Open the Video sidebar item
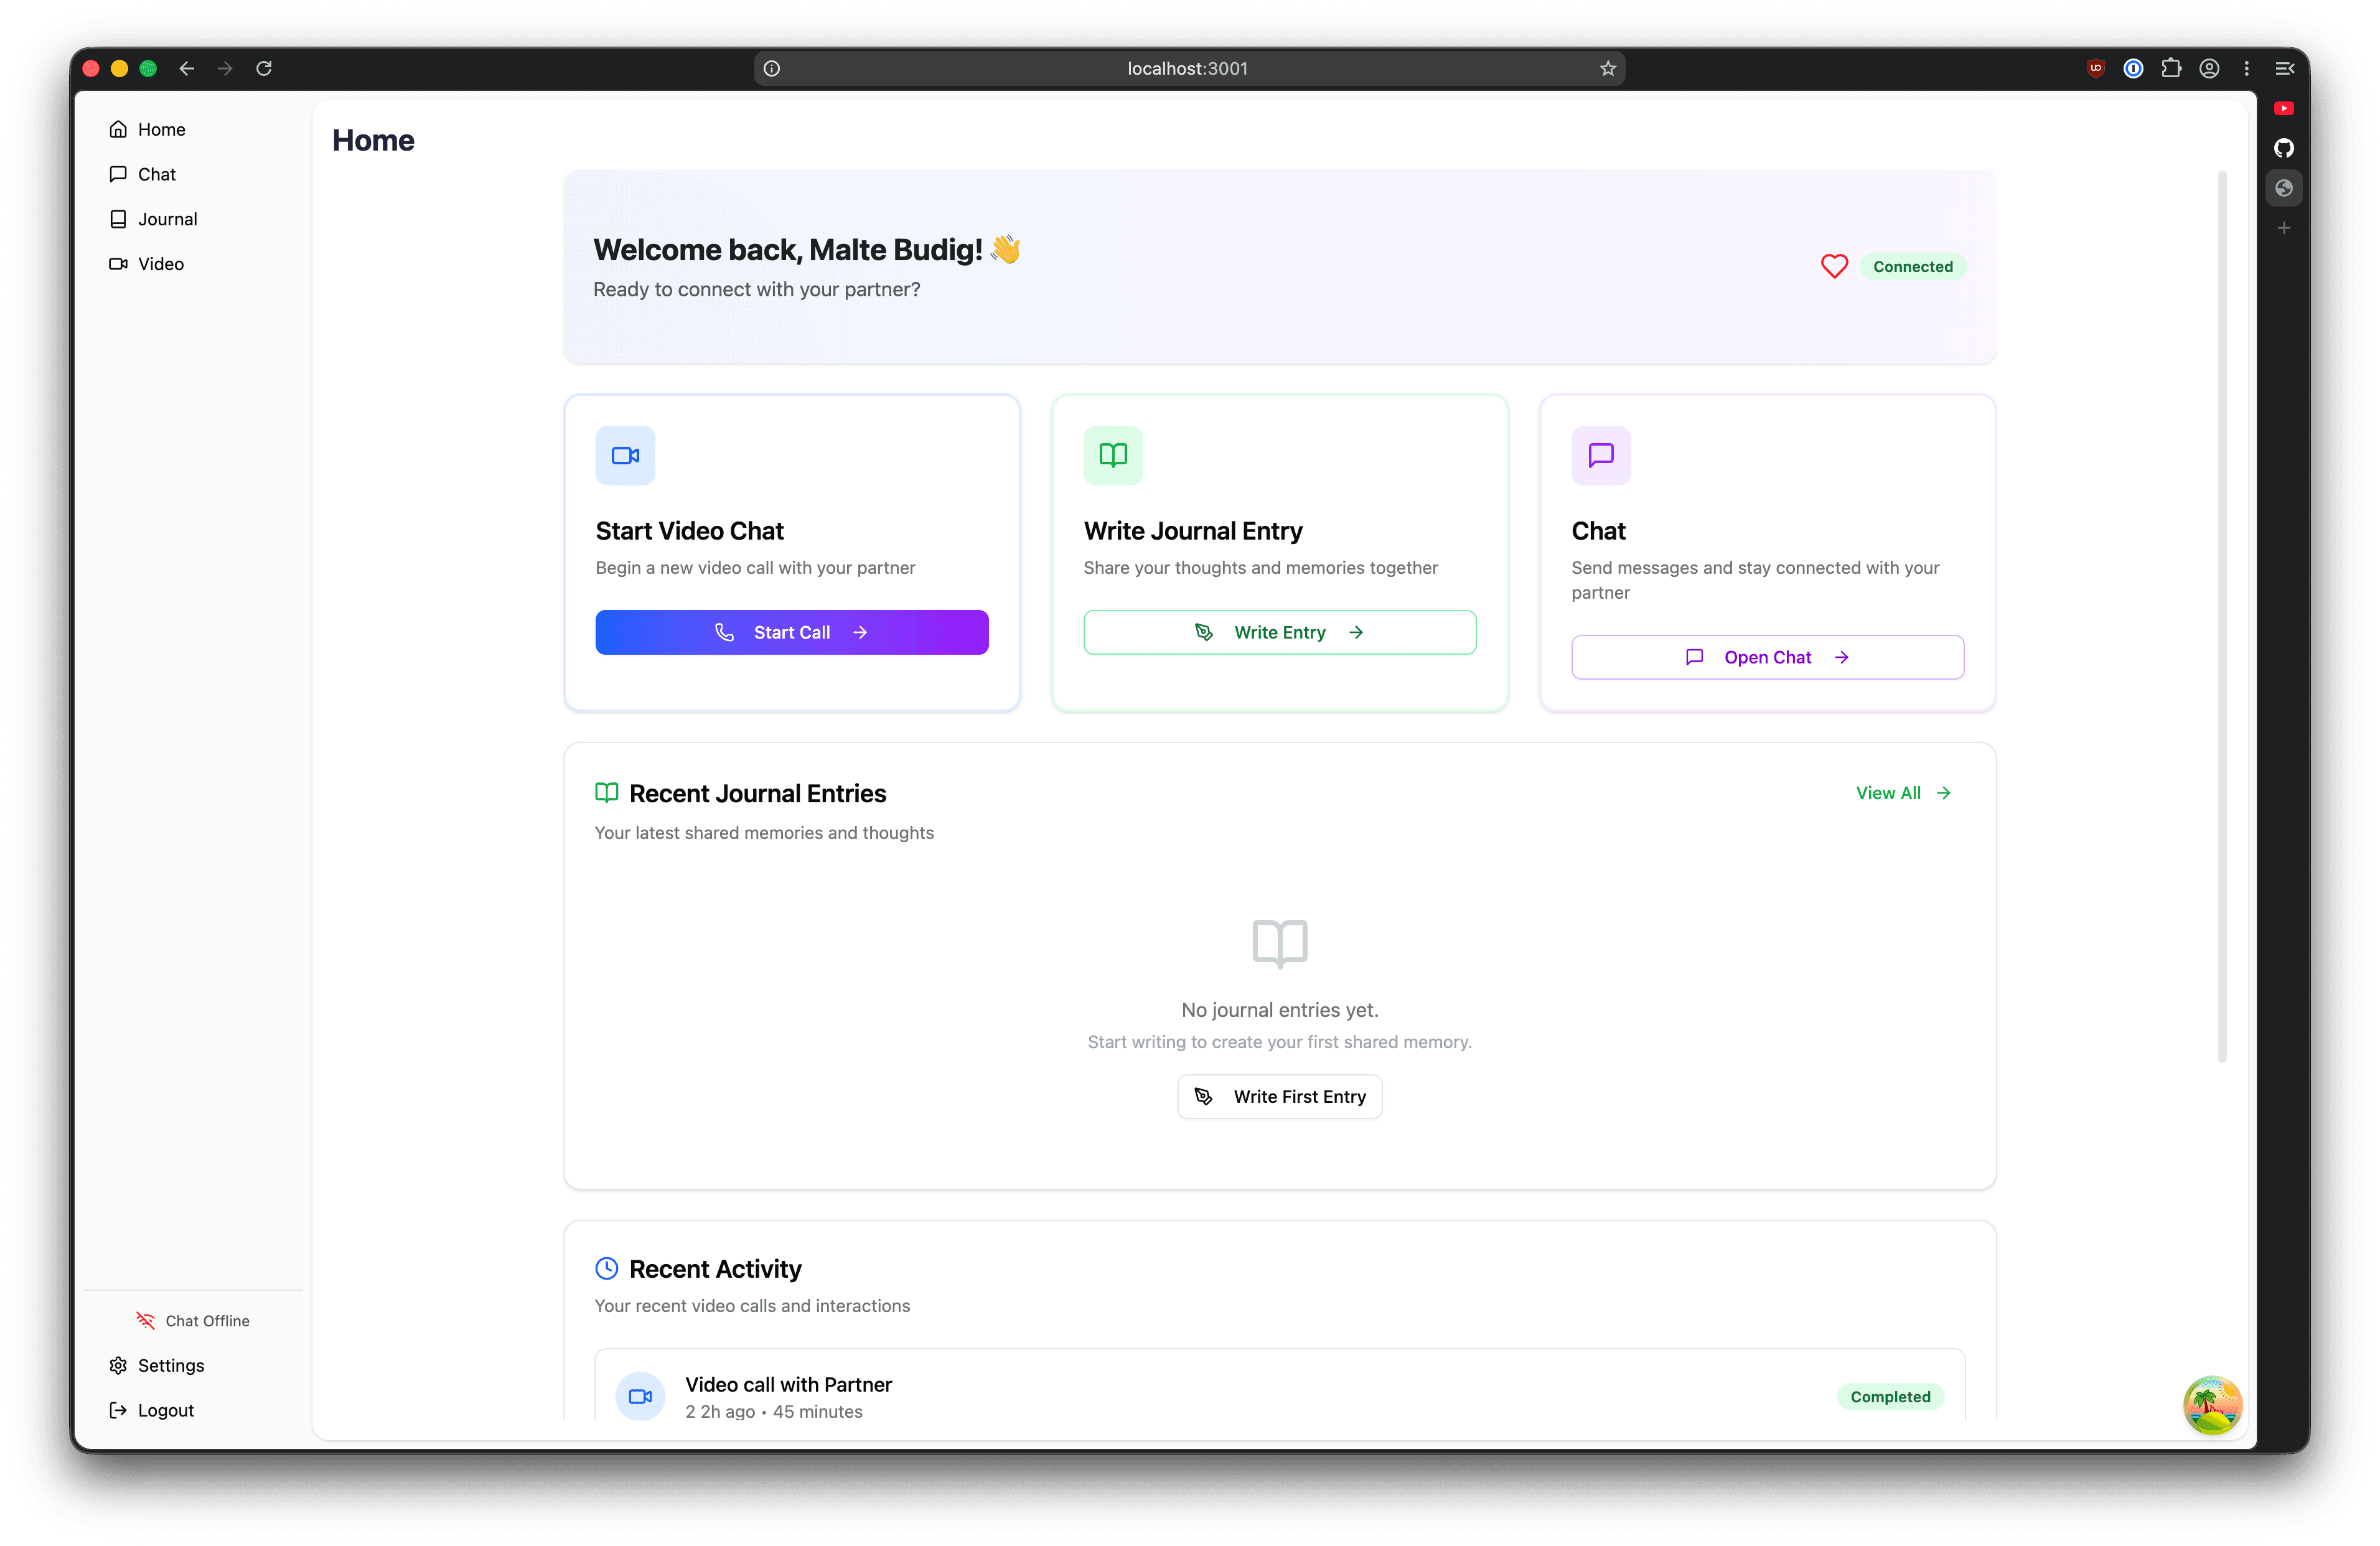 coord(147,264)
